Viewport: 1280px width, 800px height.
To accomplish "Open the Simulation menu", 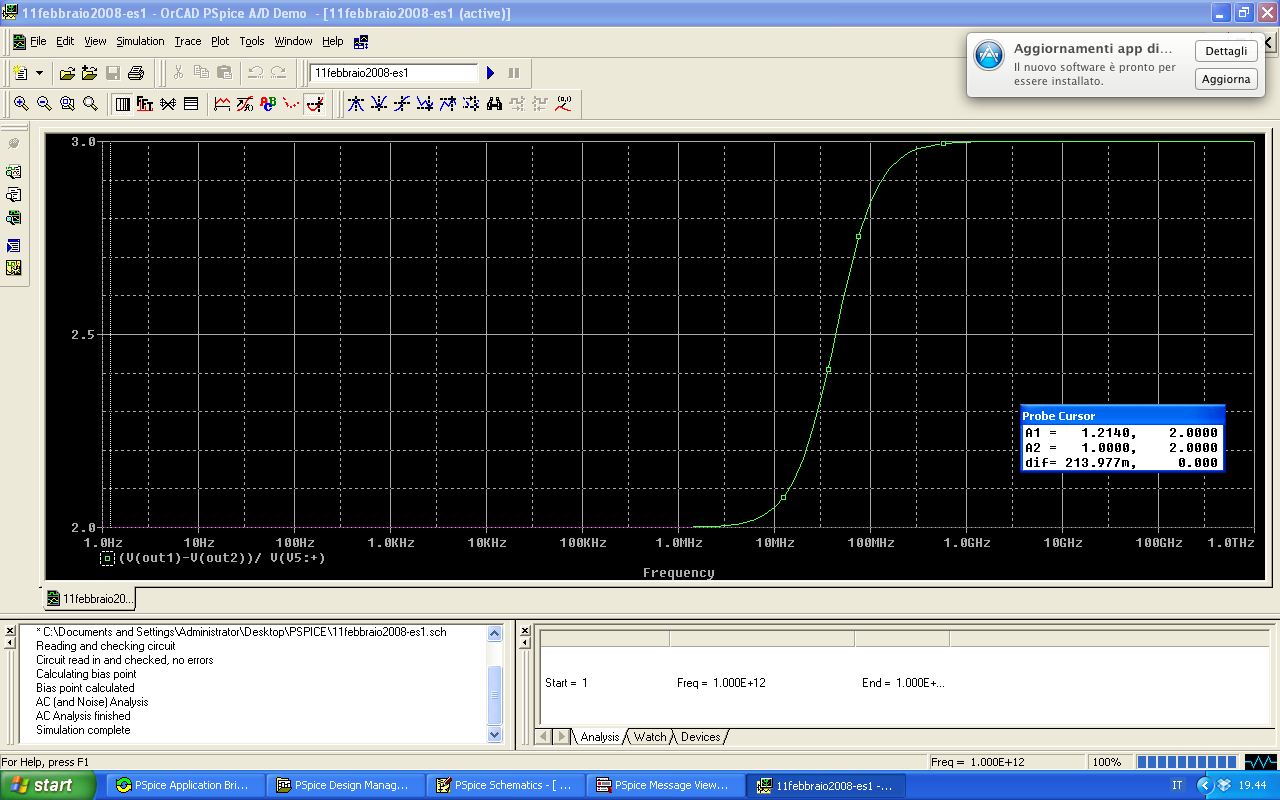I will pyautogui.click(x=140, y=41).
